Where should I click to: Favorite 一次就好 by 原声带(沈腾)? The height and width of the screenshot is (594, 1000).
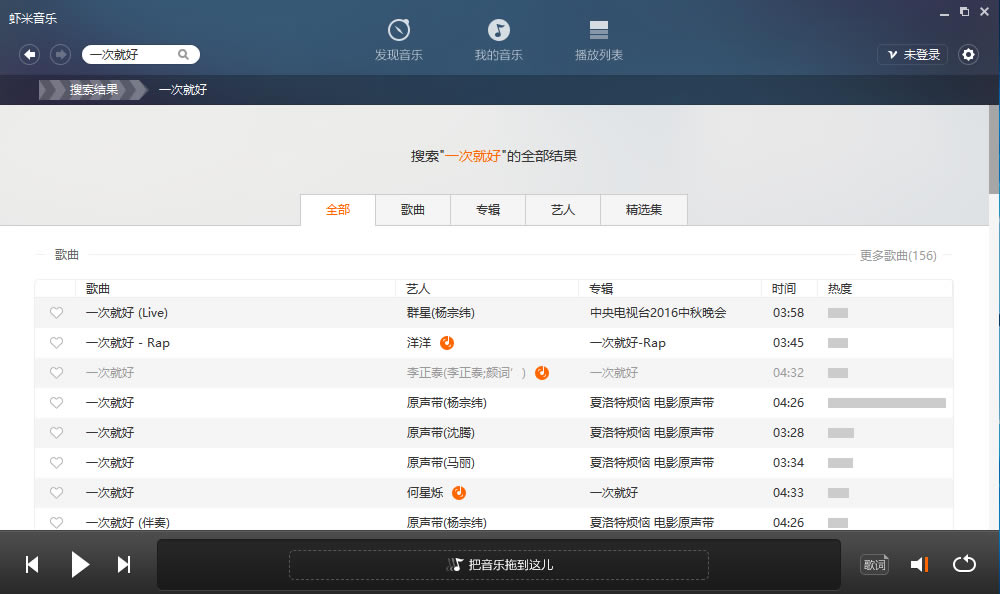click(56, 433)
